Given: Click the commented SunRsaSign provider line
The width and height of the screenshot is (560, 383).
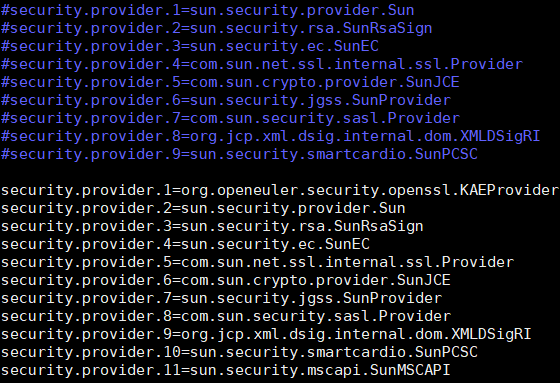Looking at the screenshot, I should pos(216,28).
